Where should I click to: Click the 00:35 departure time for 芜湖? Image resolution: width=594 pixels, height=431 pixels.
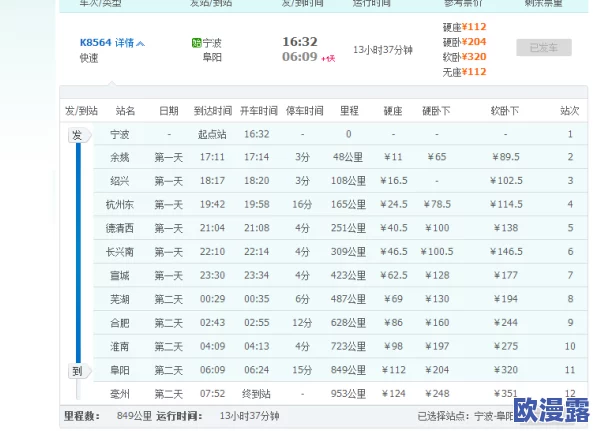256,299
